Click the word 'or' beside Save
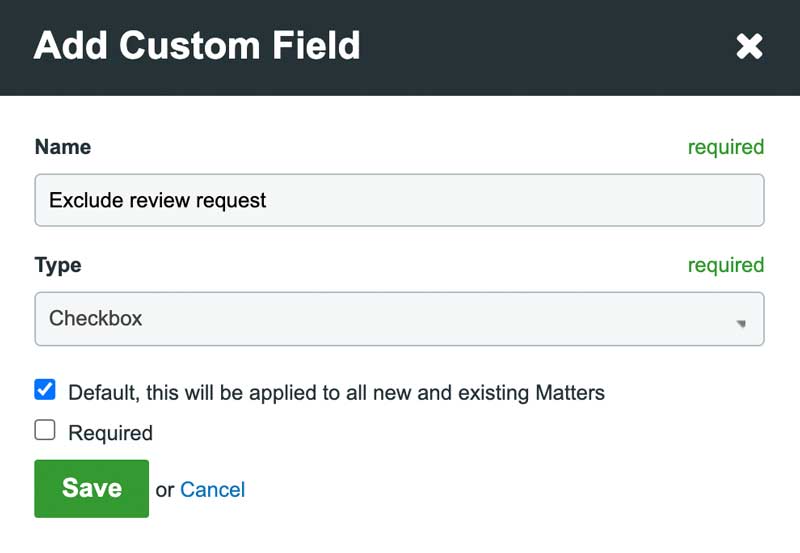 (165, 490)
